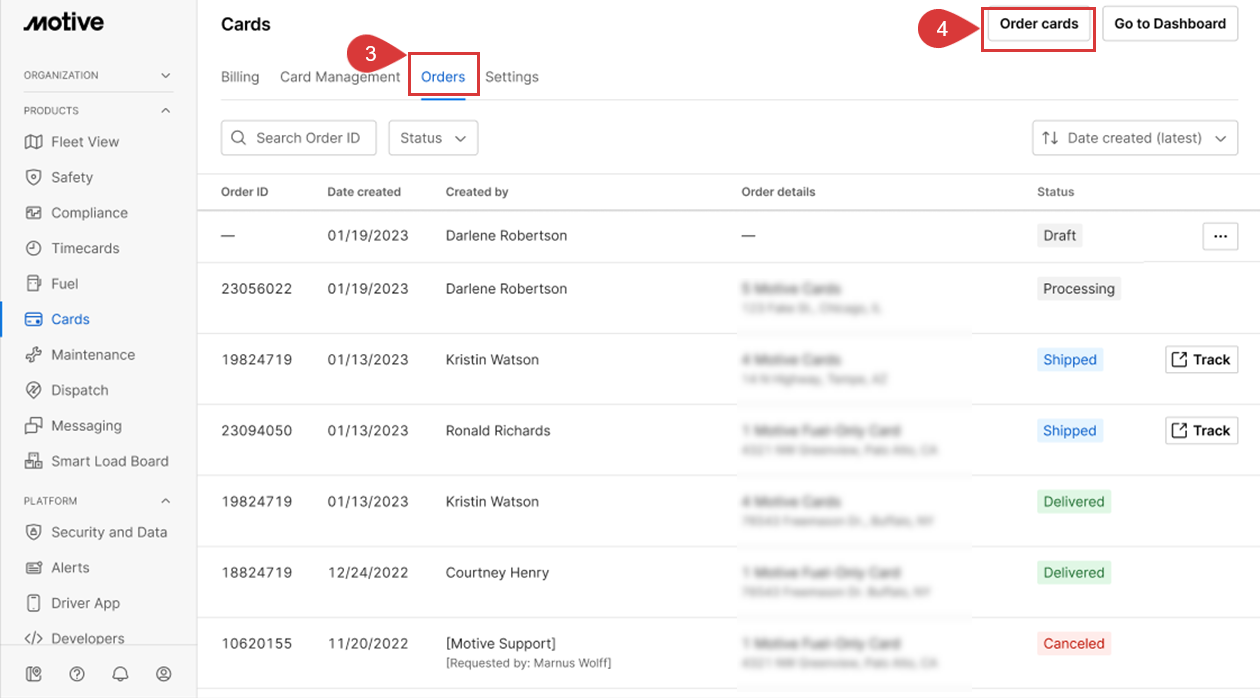Open the draft order's three-dot menu
Viewport: 1260px width, 698px height.
coord(1219,236)
